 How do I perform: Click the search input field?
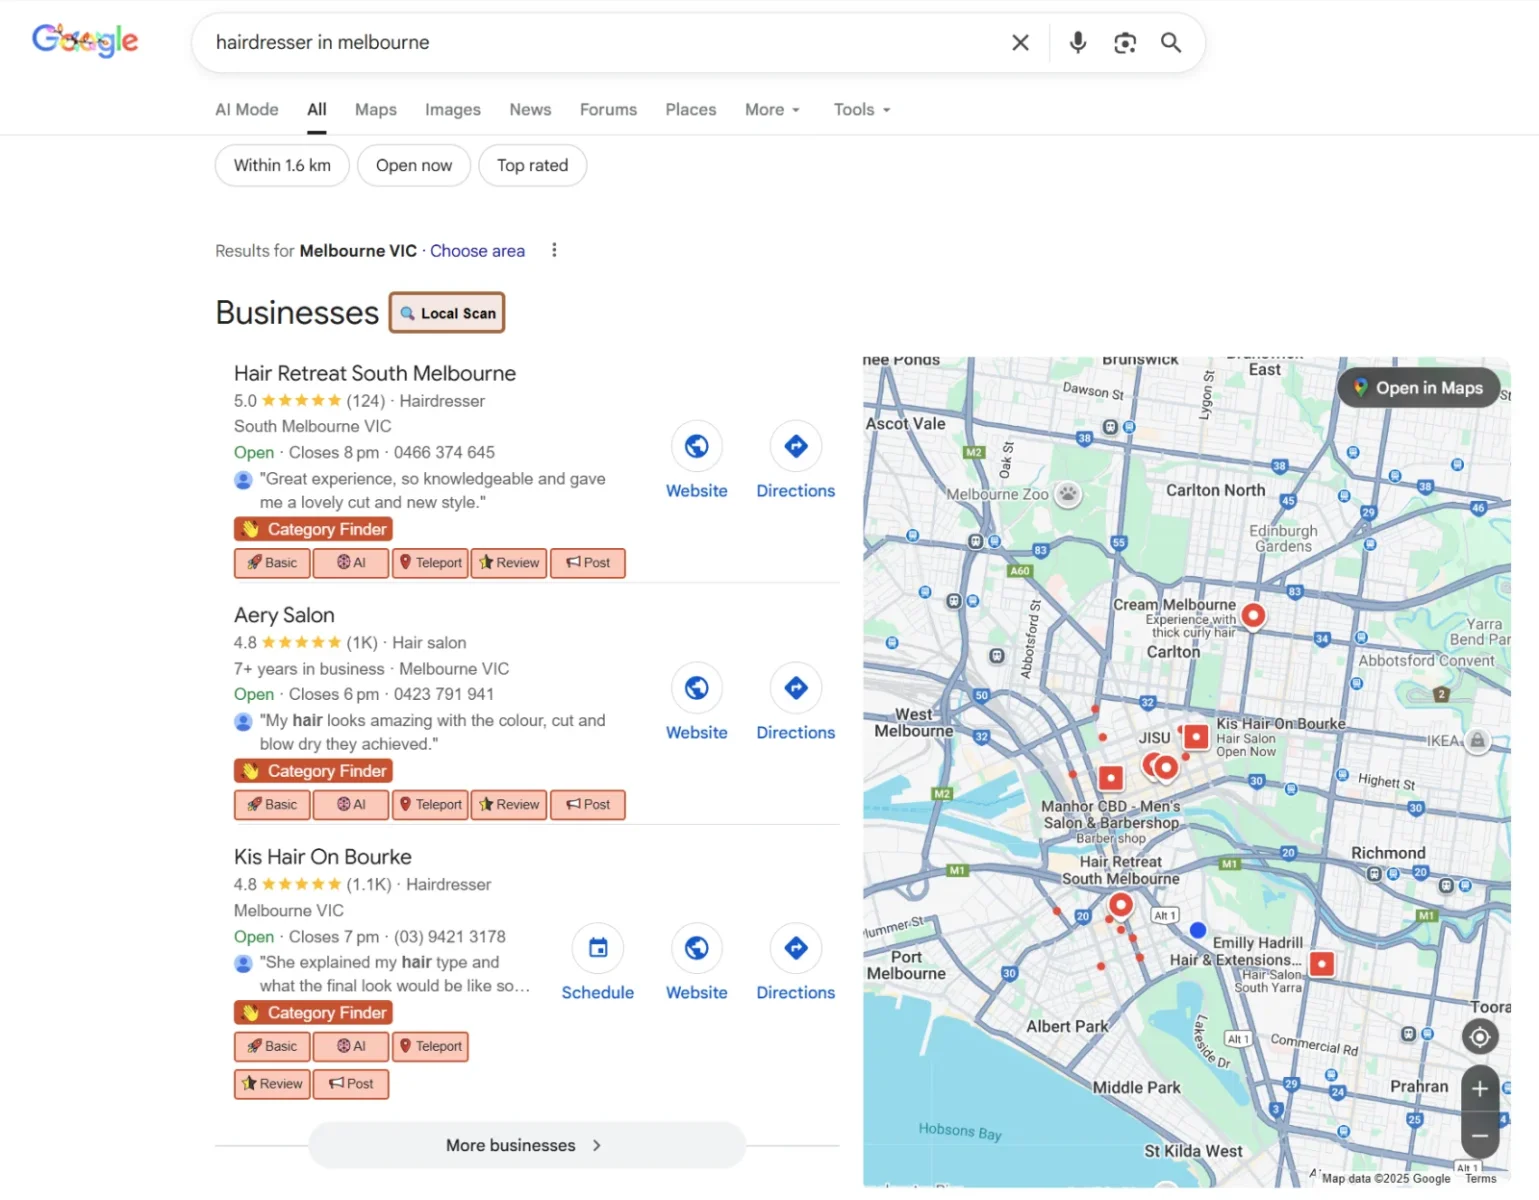click(600, 43)
